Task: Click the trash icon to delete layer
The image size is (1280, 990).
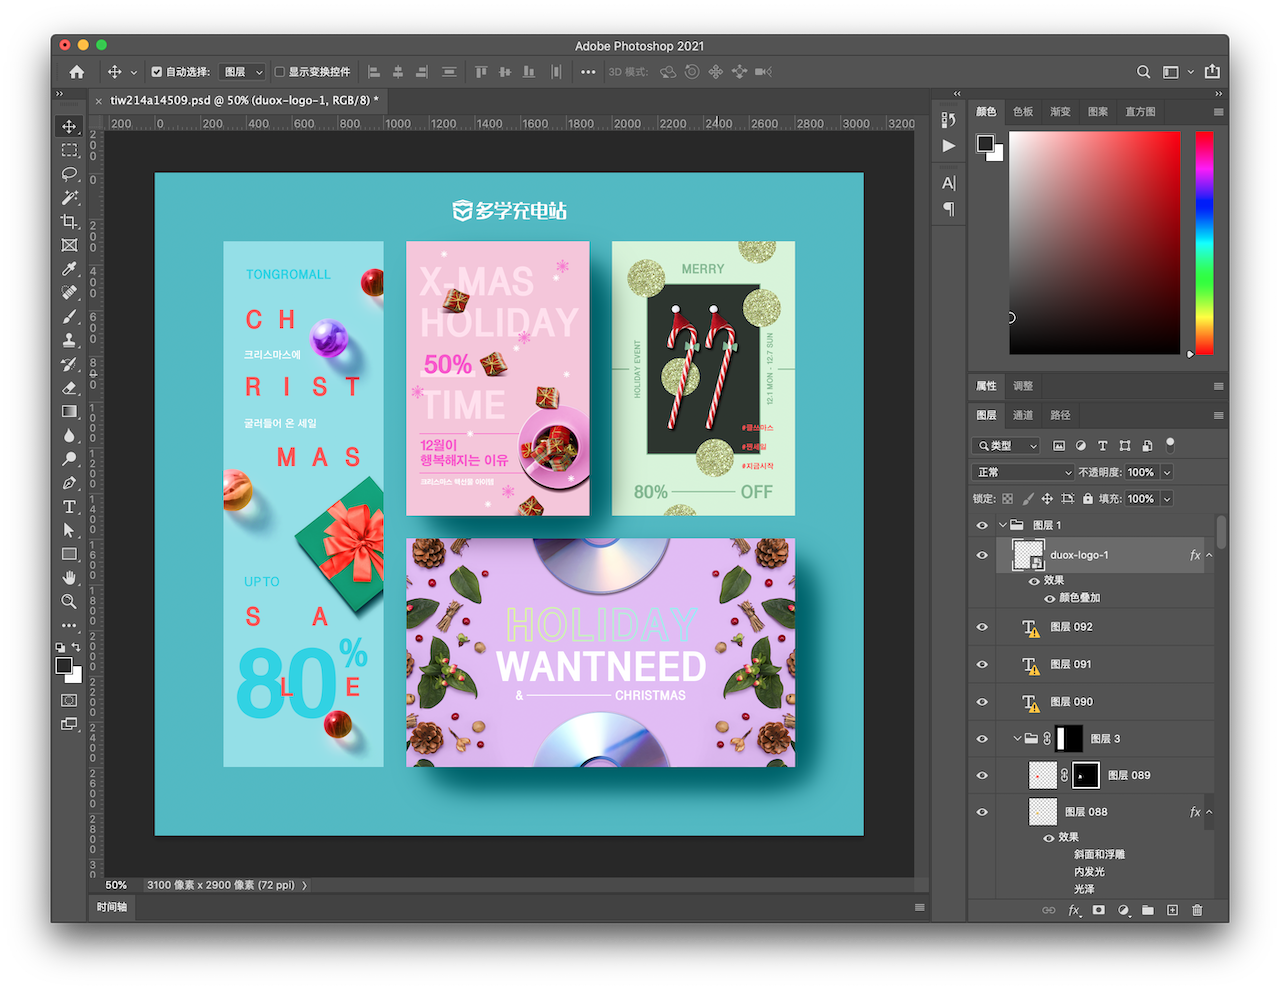Action: tap(1197, 910)
